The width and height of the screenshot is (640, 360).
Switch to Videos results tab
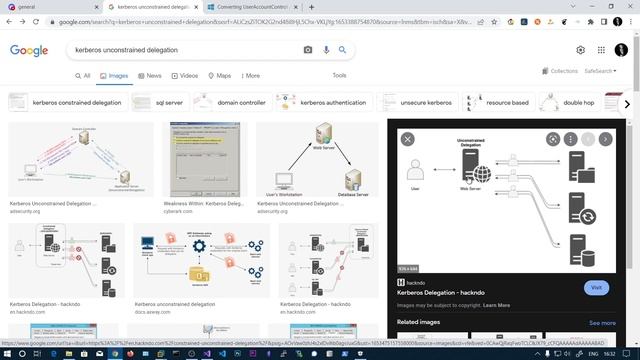pos(184,76)
